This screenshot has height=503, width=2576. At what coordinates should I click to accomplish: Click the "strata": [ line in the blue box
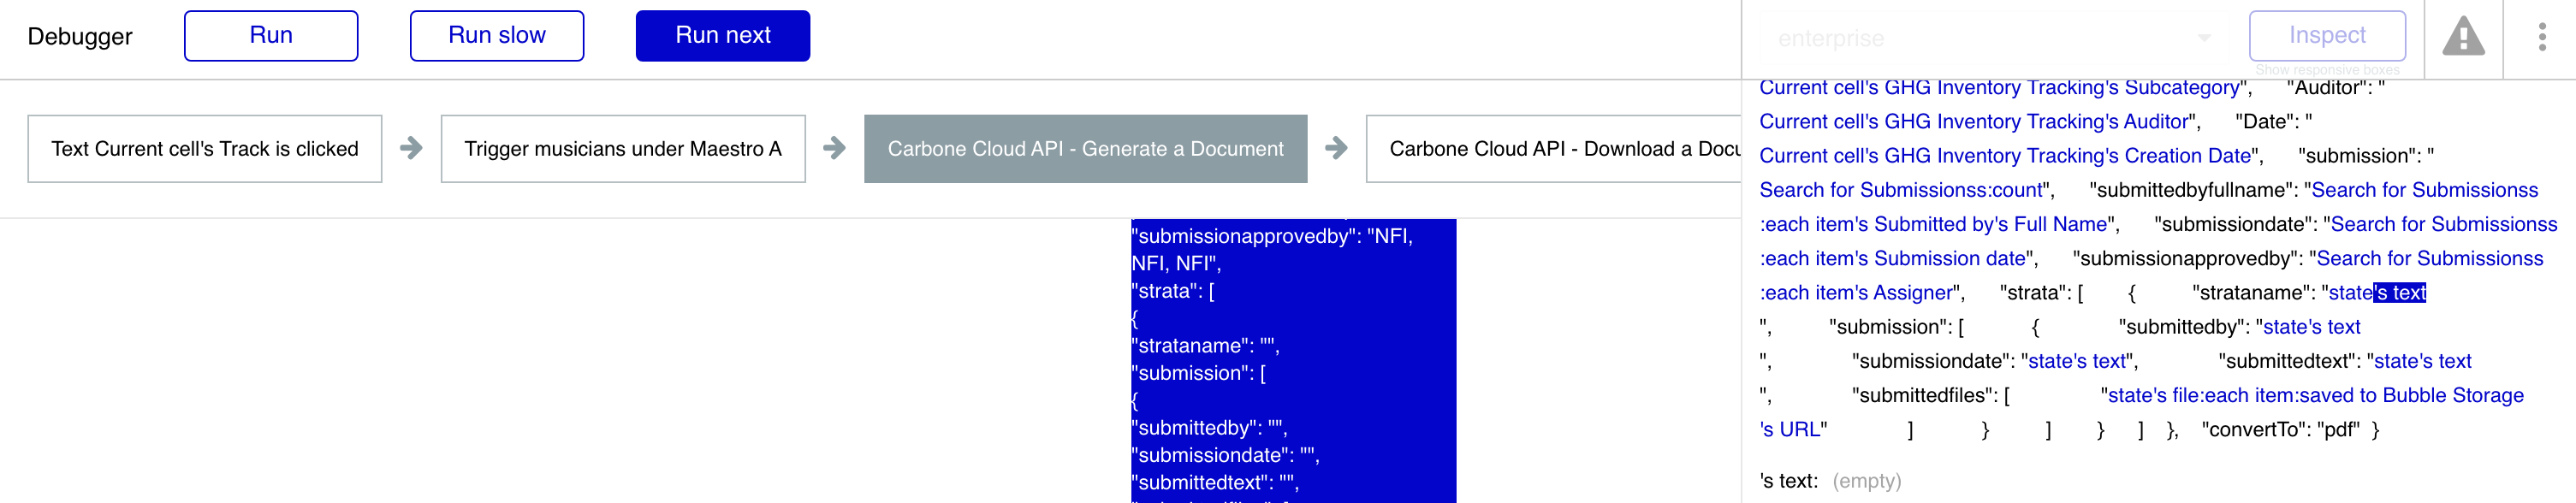[x=1173, y=291]
